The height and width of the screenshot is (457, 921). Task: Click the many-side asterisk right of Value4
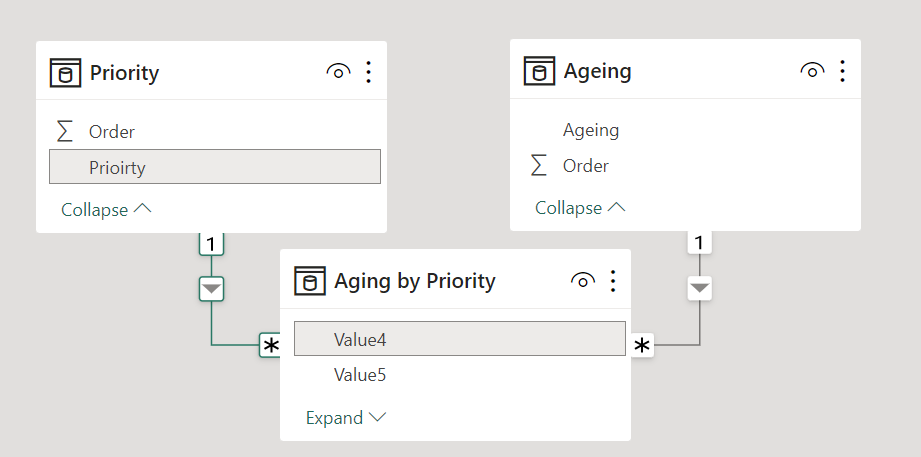tap(642, 345)
